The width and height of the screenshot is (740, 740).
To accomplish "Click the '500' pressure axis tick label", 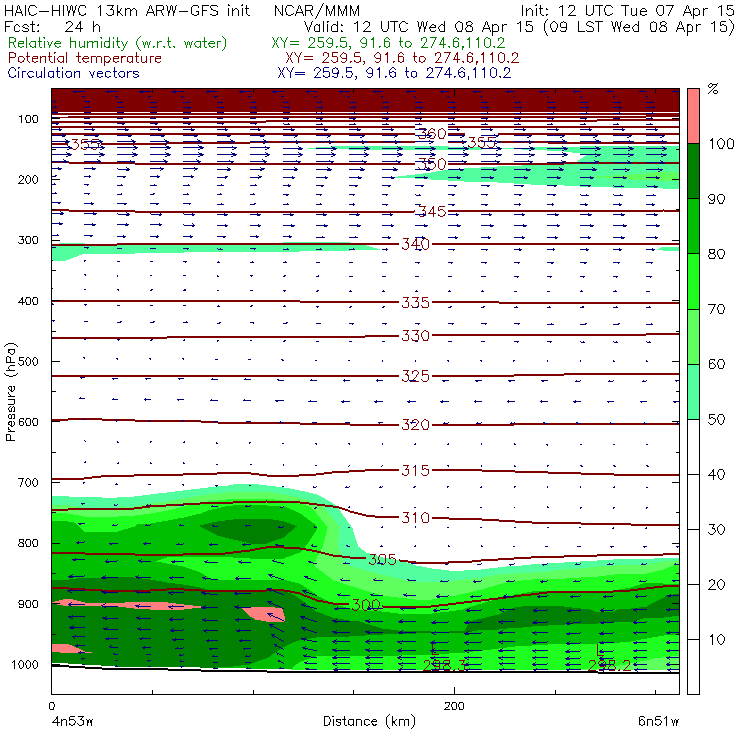I will (x=28, y=362).
